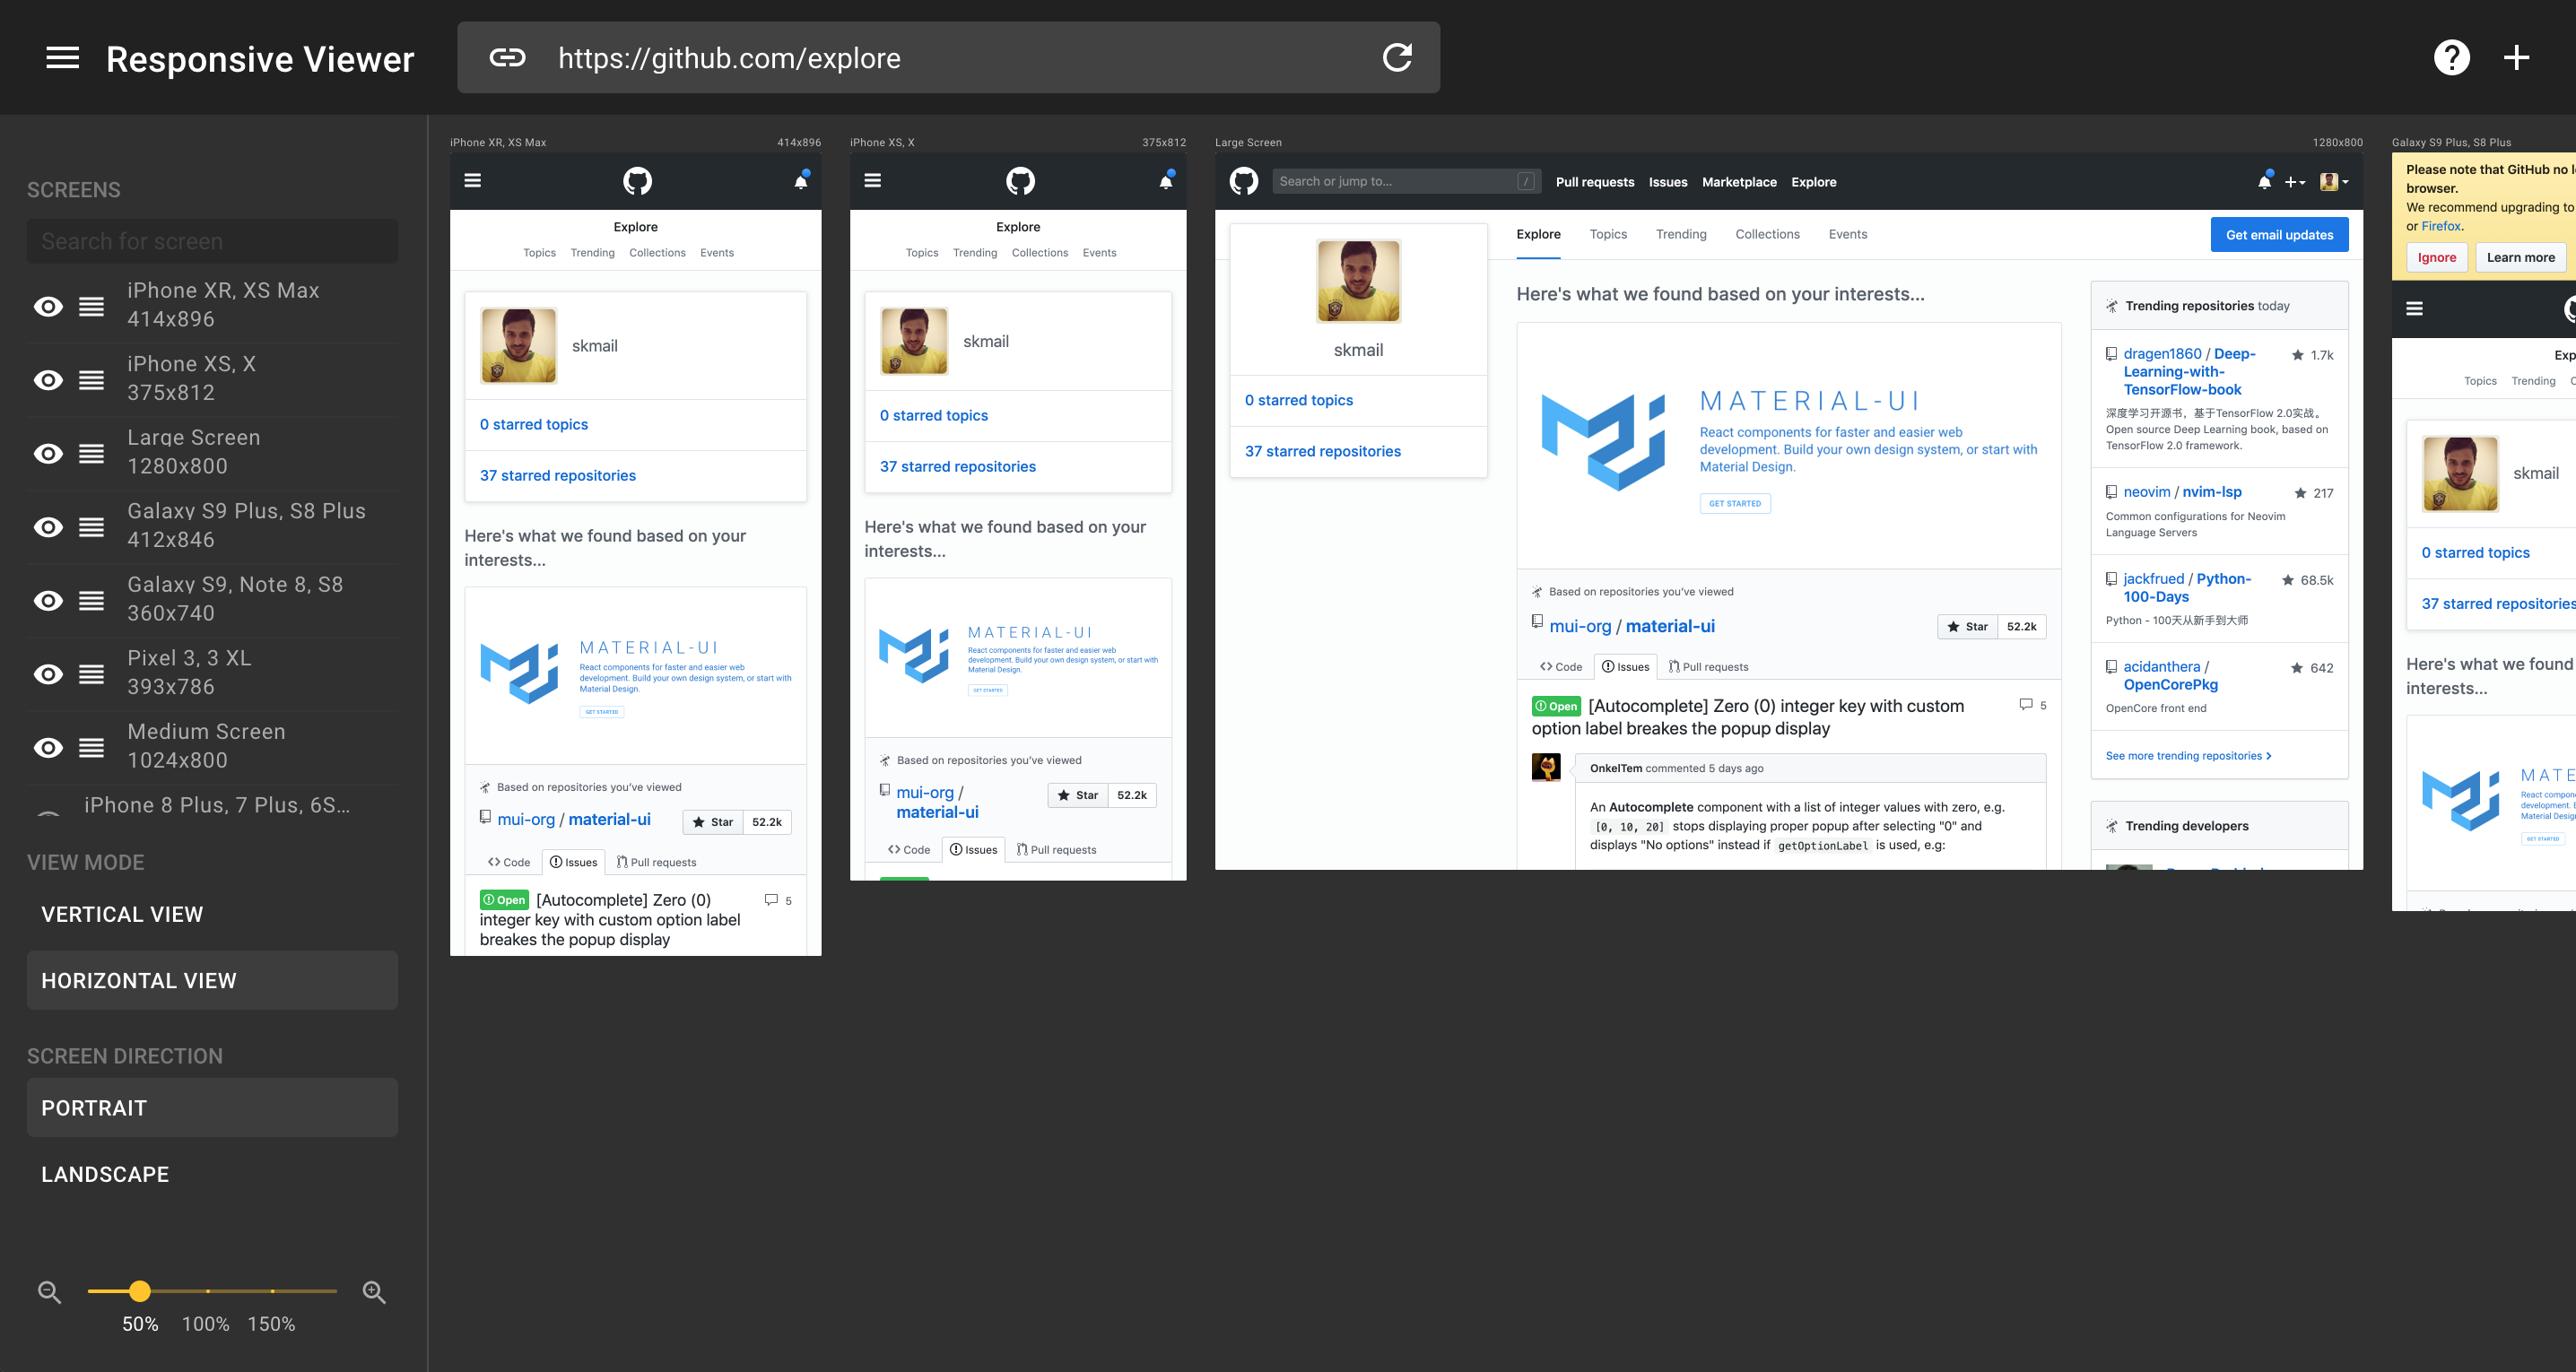
Task: Click zoom out magnifier icon
Action: pos(49,1292)
